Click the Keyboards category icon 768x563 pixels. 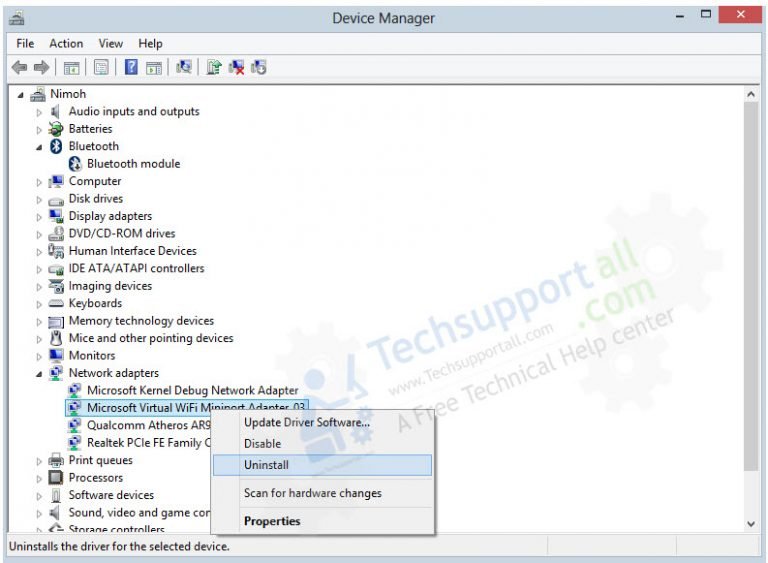coord(56,304)
